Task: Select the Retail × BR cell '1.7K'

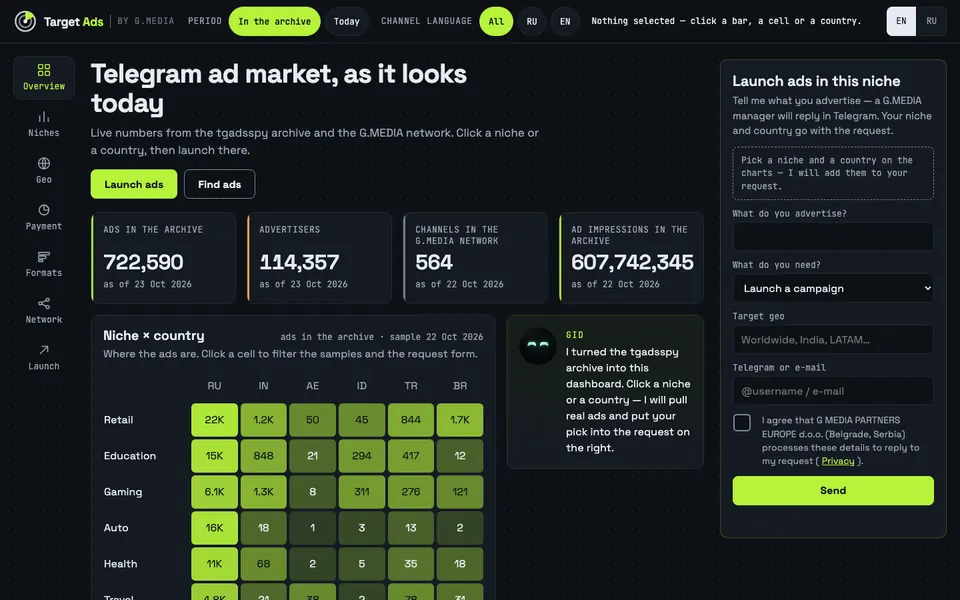Action: (x=460, y=420)
